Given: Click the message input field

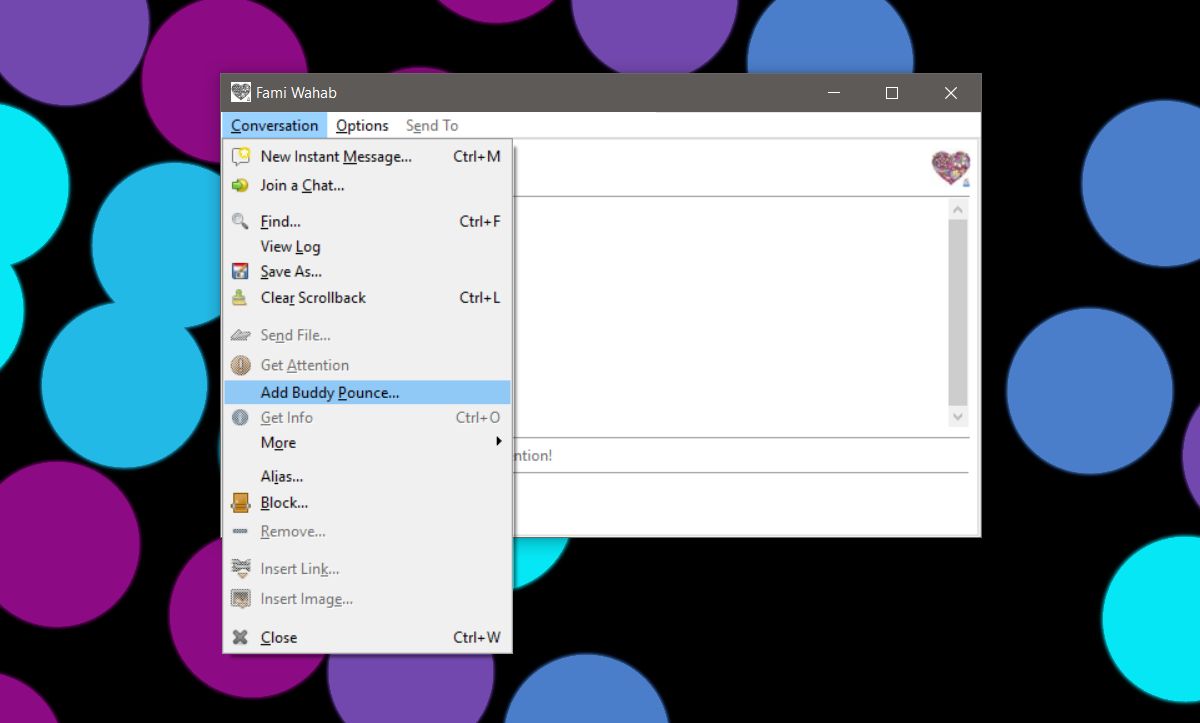Looking at the screenshot, I should tap(740, 502).
